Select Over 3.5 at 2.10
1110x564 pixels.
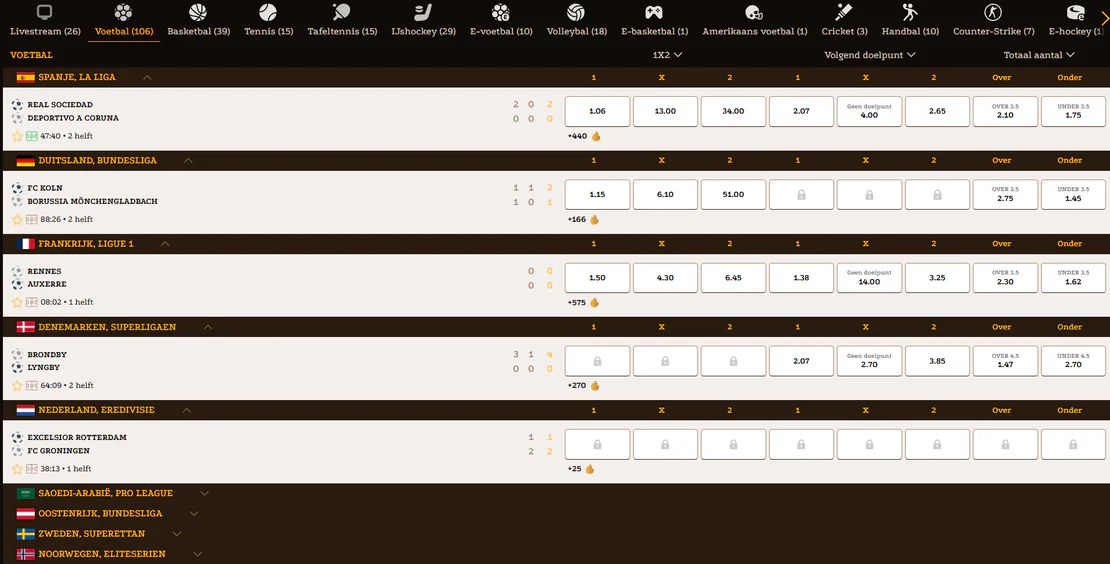tap(1005, 111)
